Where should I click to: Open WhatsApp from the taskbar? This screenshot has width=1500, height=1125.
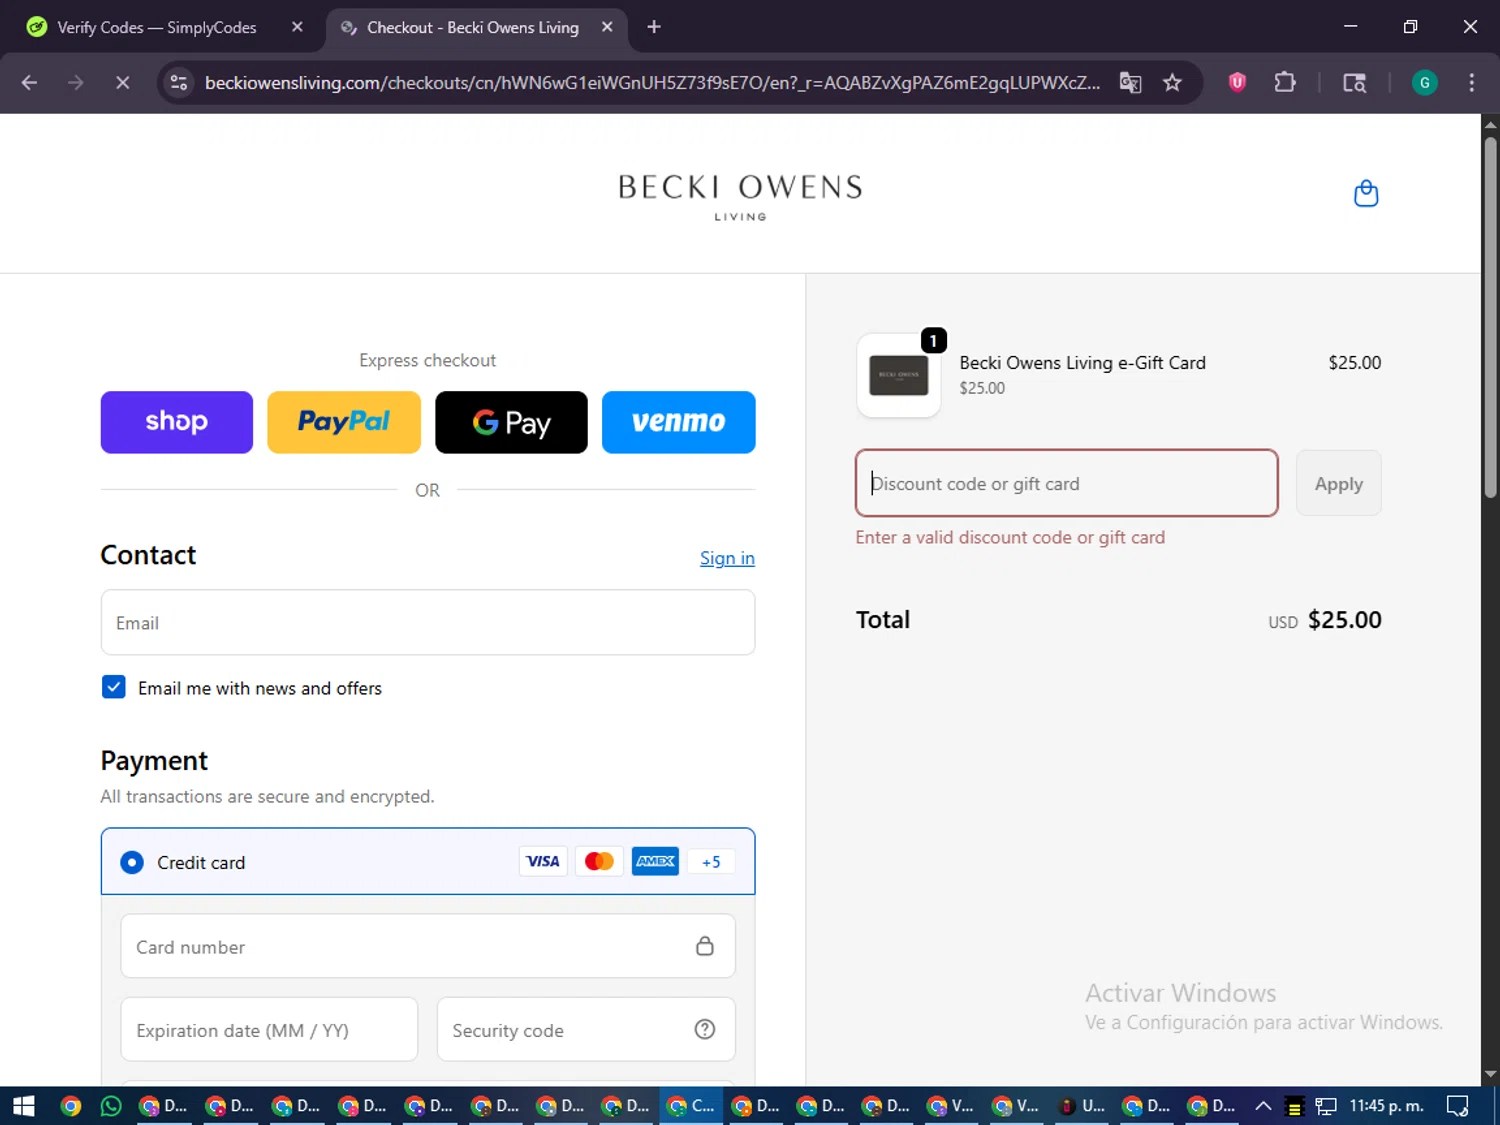(111, 1106)
